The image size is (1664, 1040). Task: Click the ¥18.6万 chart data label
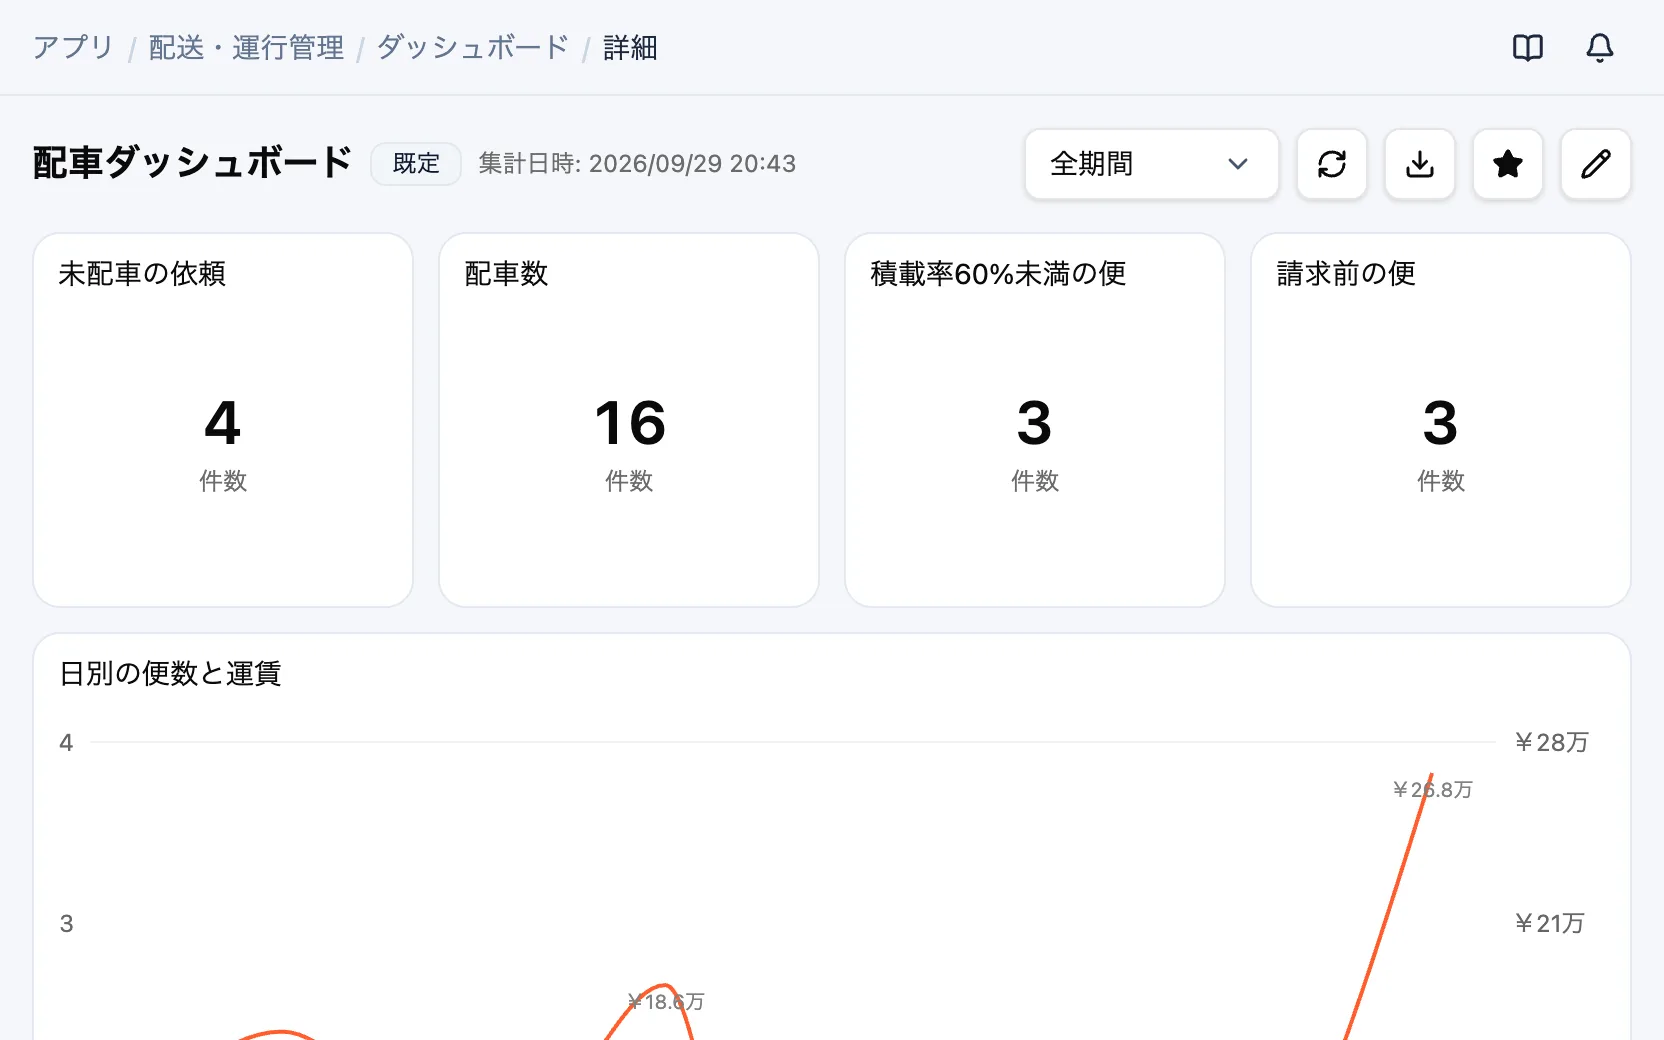[665, 1002]
